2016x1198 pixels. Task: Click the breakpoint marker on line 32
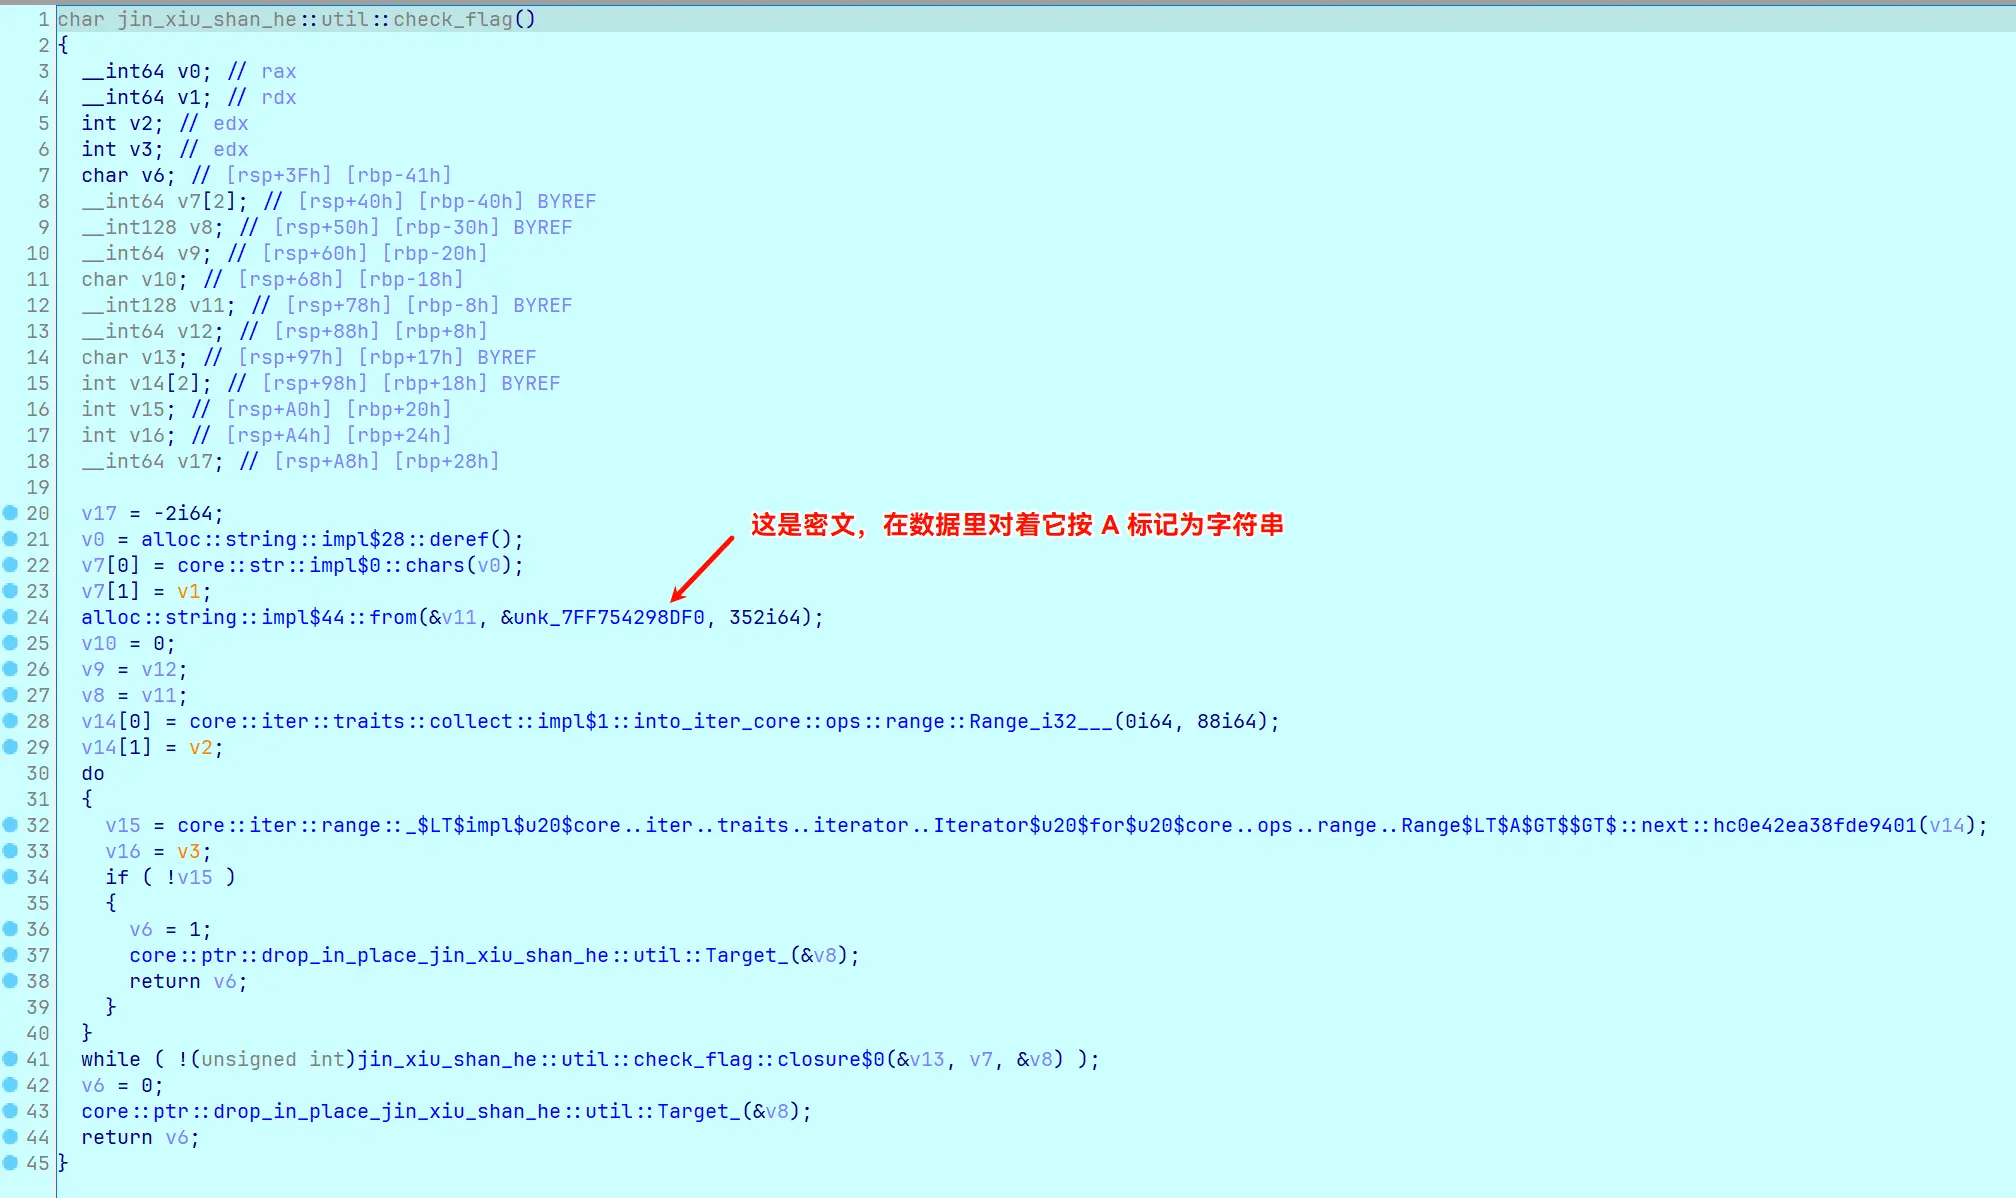(10, 825)
